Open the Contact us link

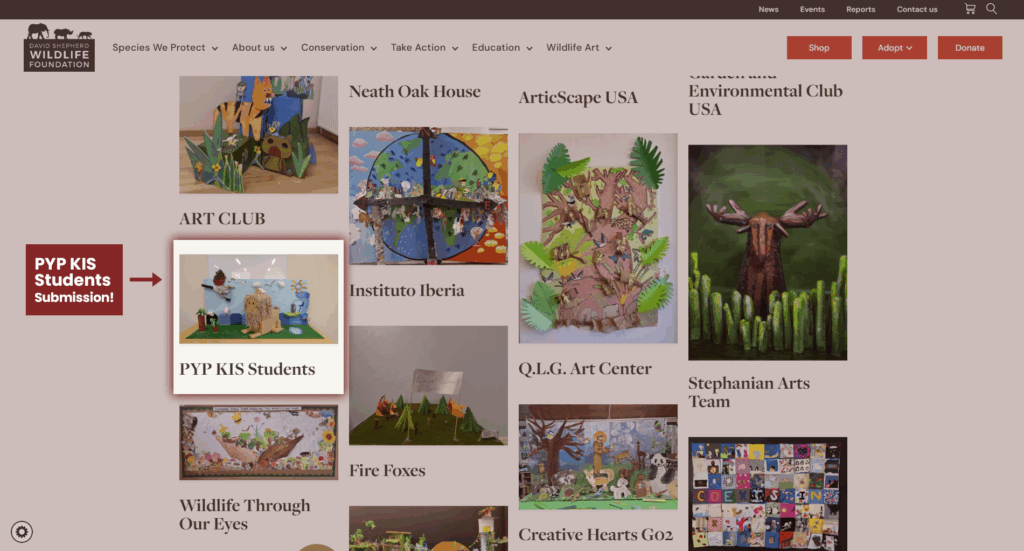917,9
